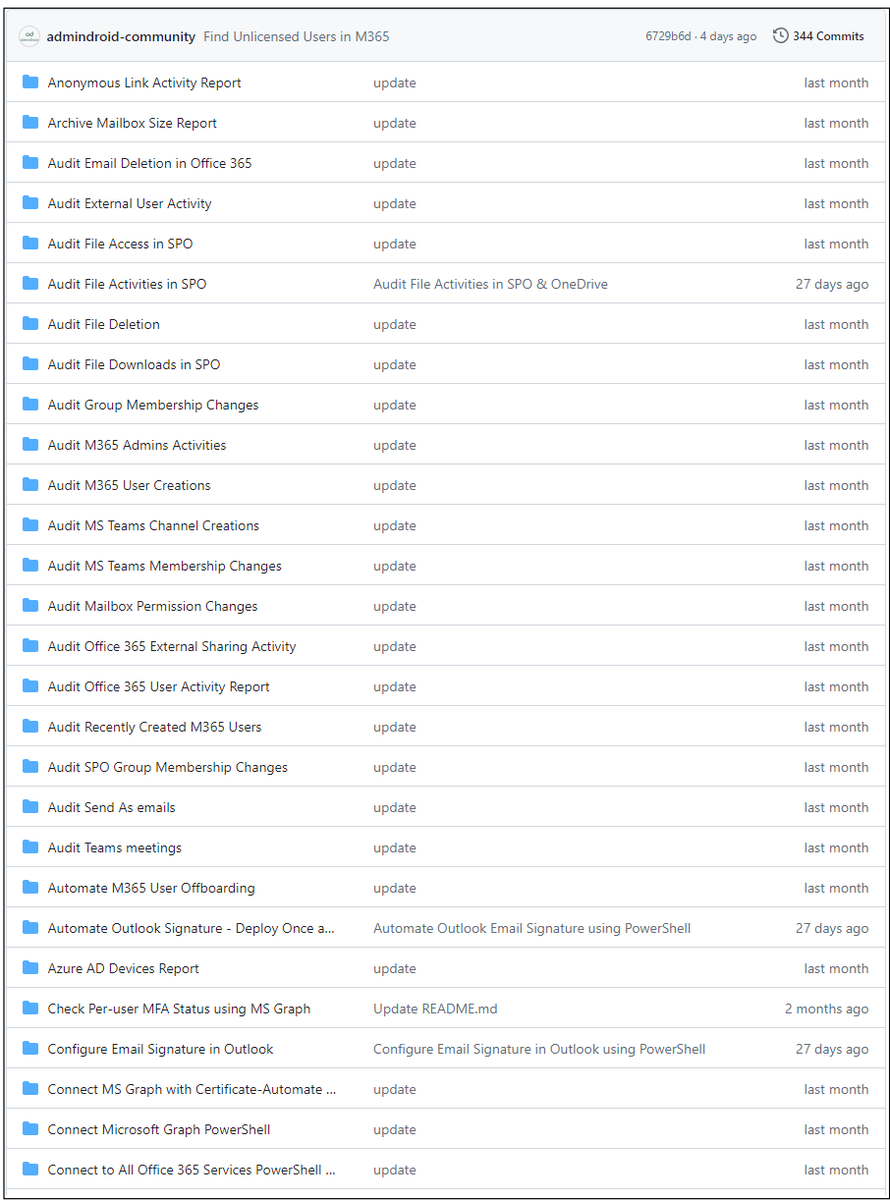Click folder icon beside Automate M365 User Offboarding
Viewport: 890px width, 1200px height.
pos(30,887)
